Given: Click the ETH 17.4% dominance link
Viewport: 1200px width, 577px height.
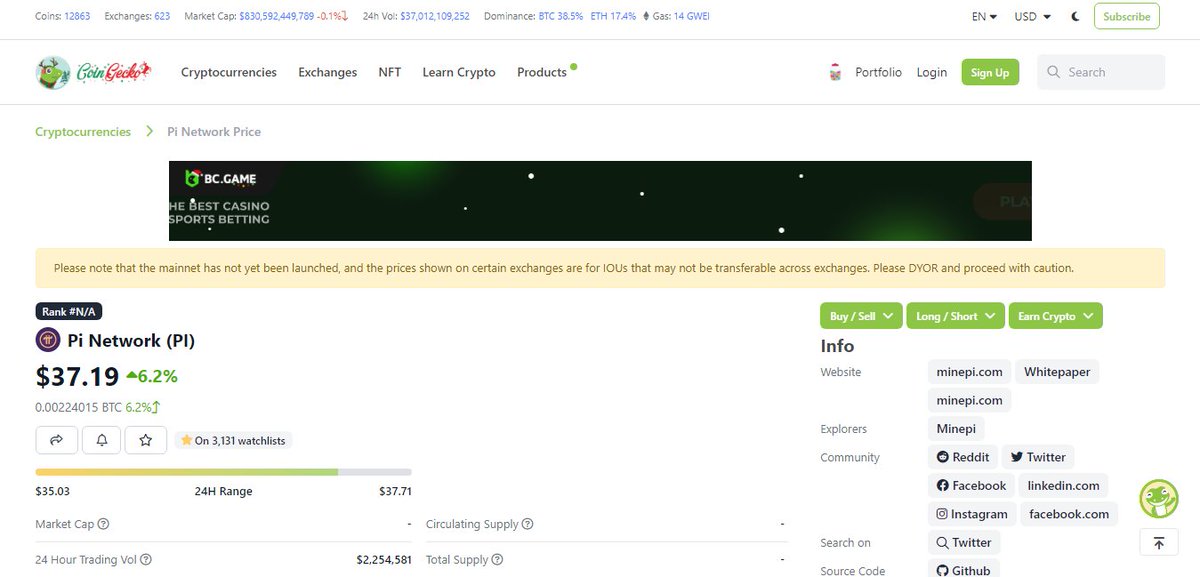Looking at the screenshot, I should point(613,17).
